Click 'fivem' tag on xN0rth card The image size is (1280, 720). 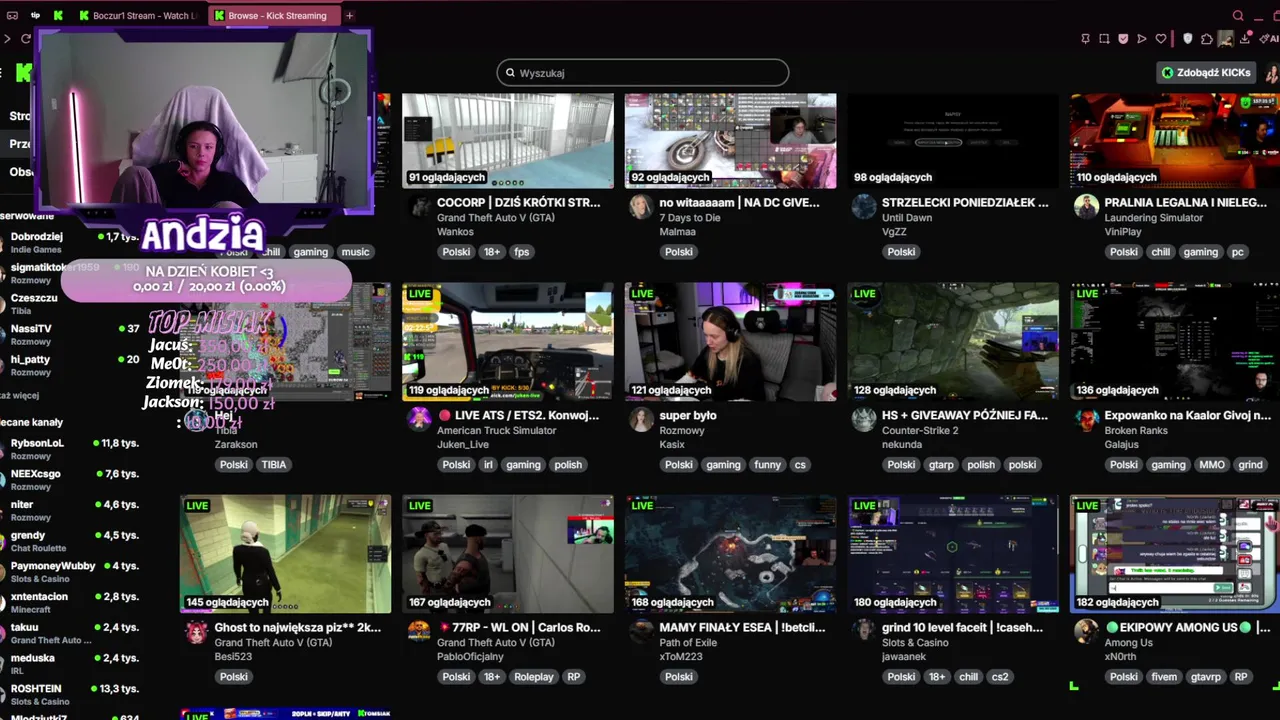pos(1164,677)
